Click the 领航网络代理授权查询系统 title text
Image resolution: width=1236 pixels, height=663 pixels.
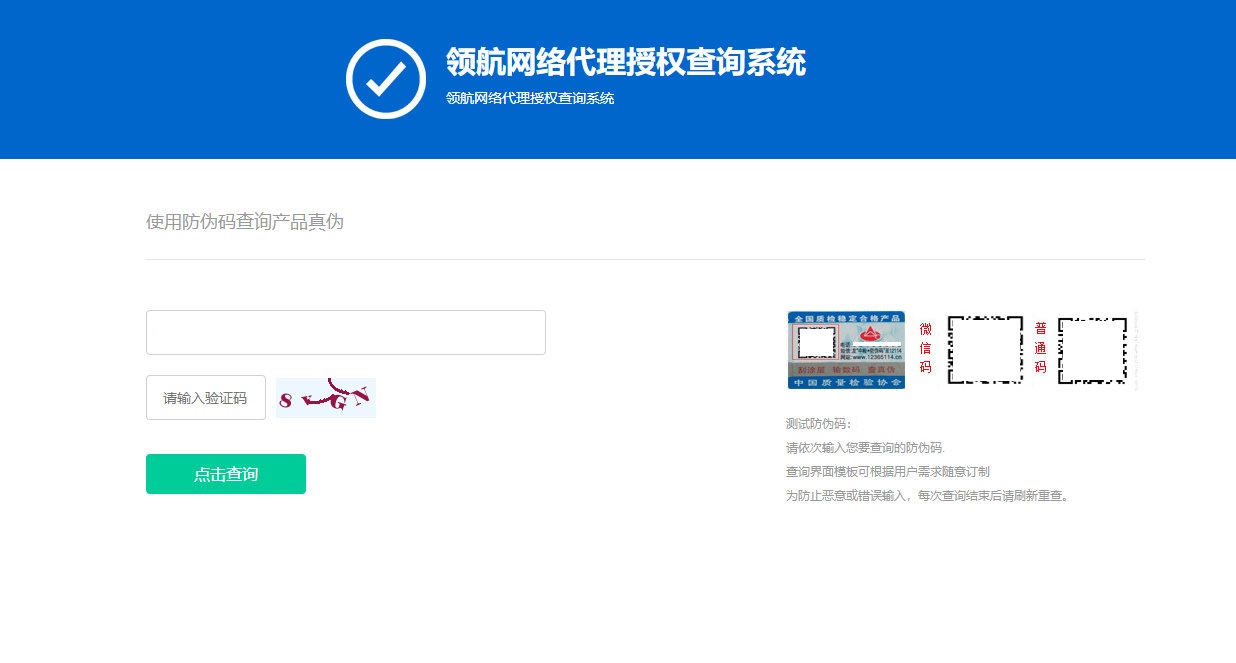[625, 63]
